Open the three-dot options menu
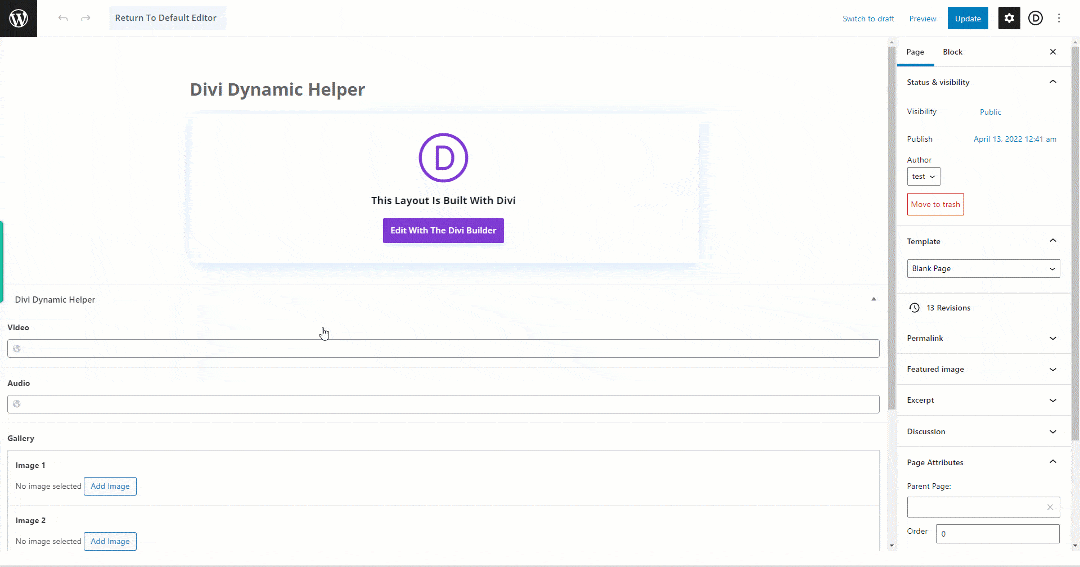1080x567 pixels. click(1059, 19)
